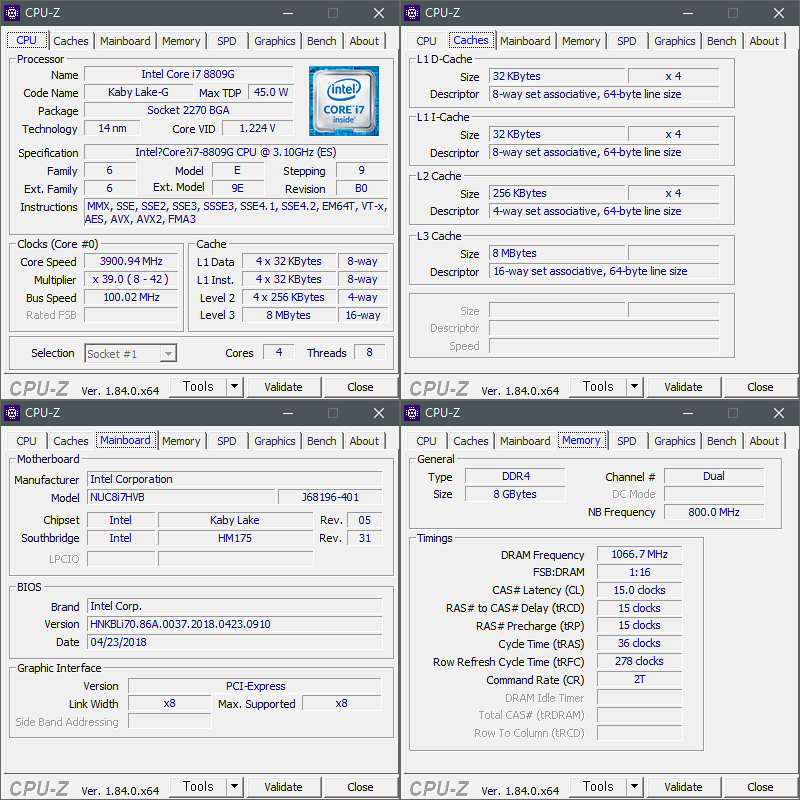Open the Graphics tab in the CPU window
The height and width of the screenshot is (800, 800).
pyautogui.click(x=274, y=41)
